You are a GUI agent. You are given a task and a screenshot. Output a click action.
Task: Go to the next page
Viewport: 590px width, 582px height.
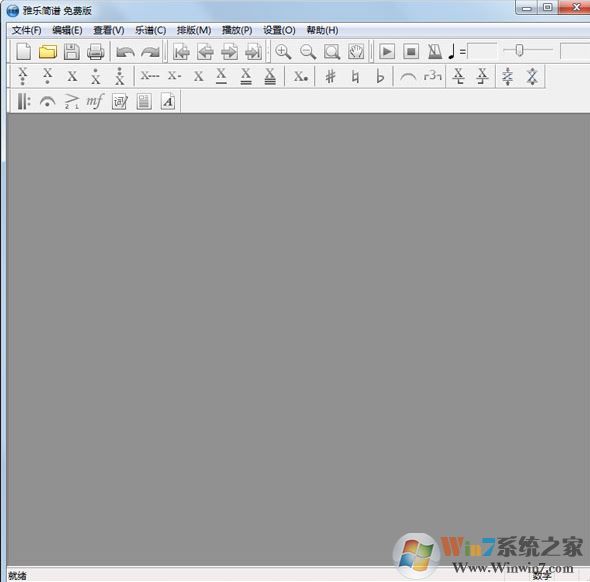pyautogui.click(x=230, y=52)
